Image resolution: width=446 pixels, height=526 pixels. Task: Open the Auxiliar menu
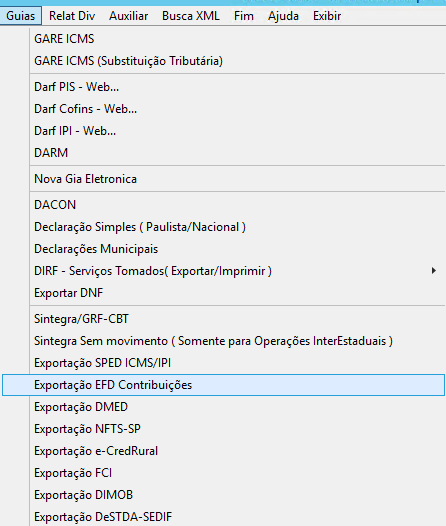pyautogui.click(x=128, y=16)
